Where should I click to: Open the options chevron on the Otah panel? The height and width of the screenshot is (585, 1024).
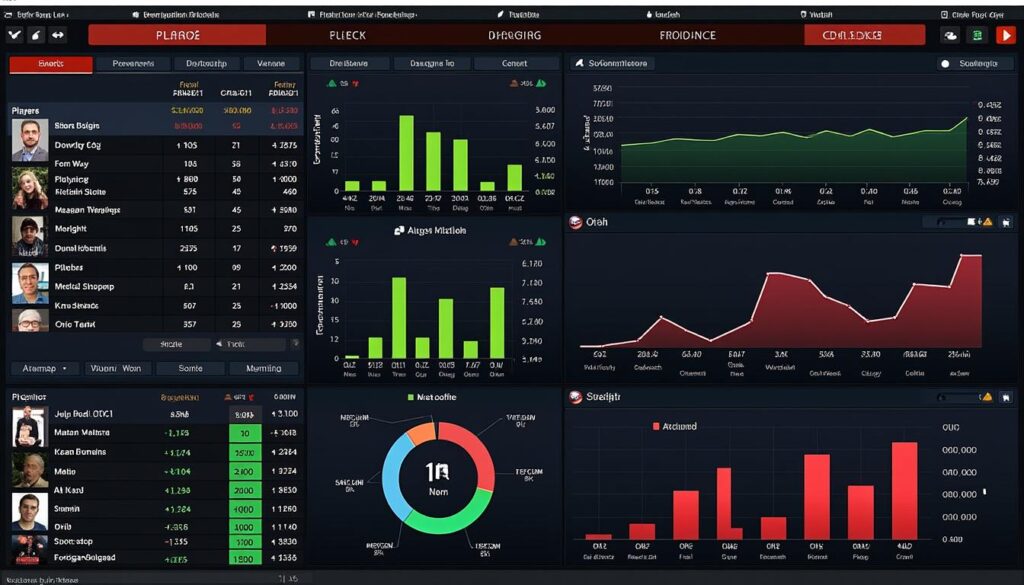[x=1005, y=222]
